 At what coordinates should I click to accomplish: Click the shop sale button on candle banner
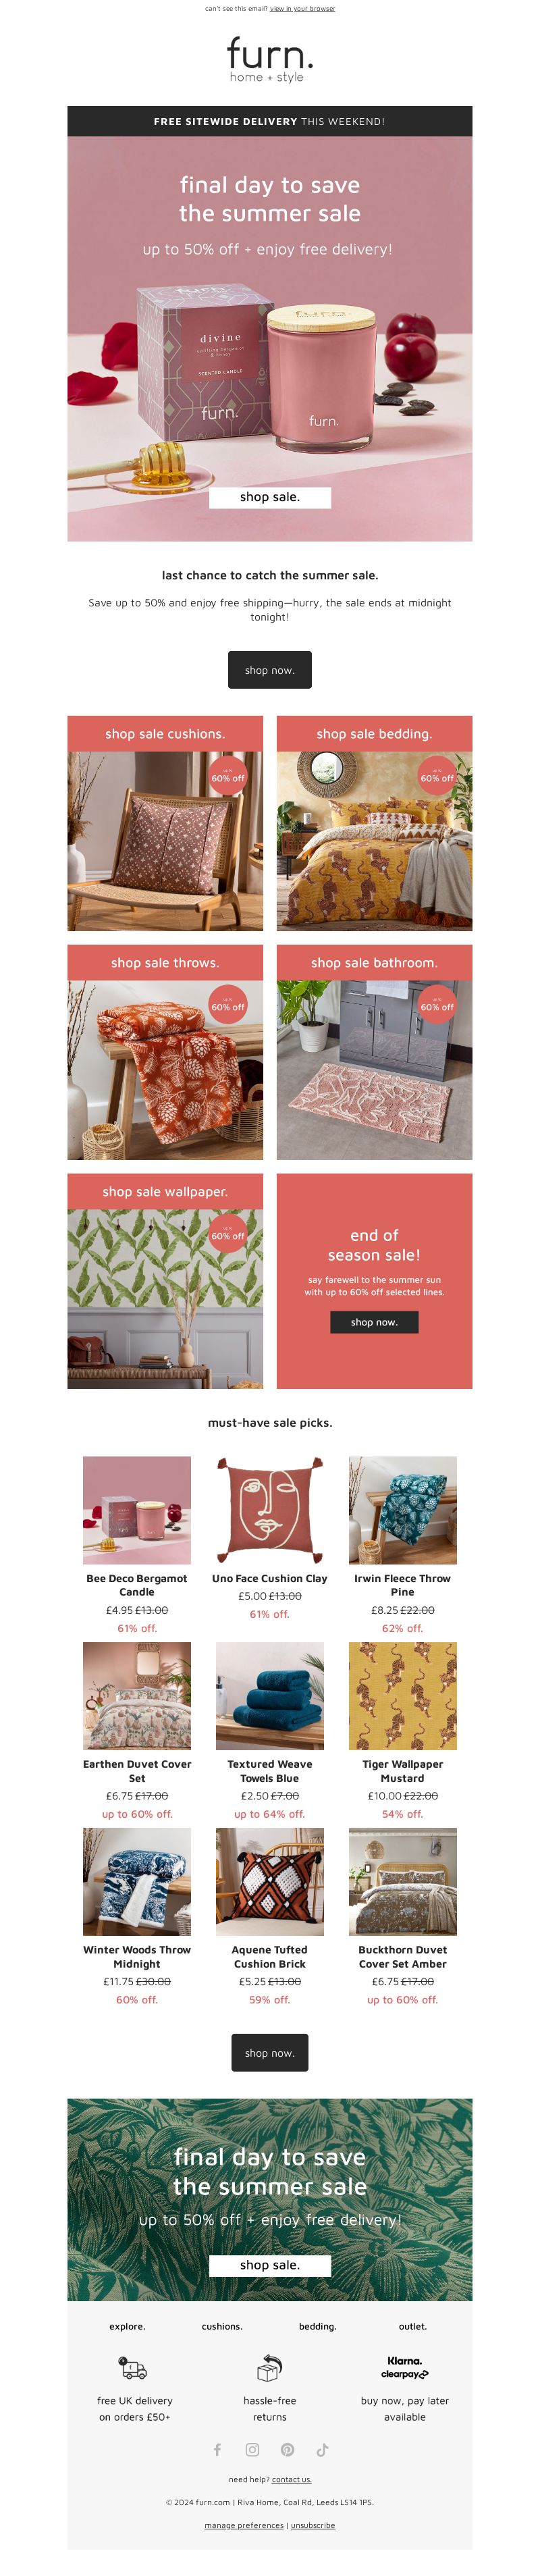point(270,497)
